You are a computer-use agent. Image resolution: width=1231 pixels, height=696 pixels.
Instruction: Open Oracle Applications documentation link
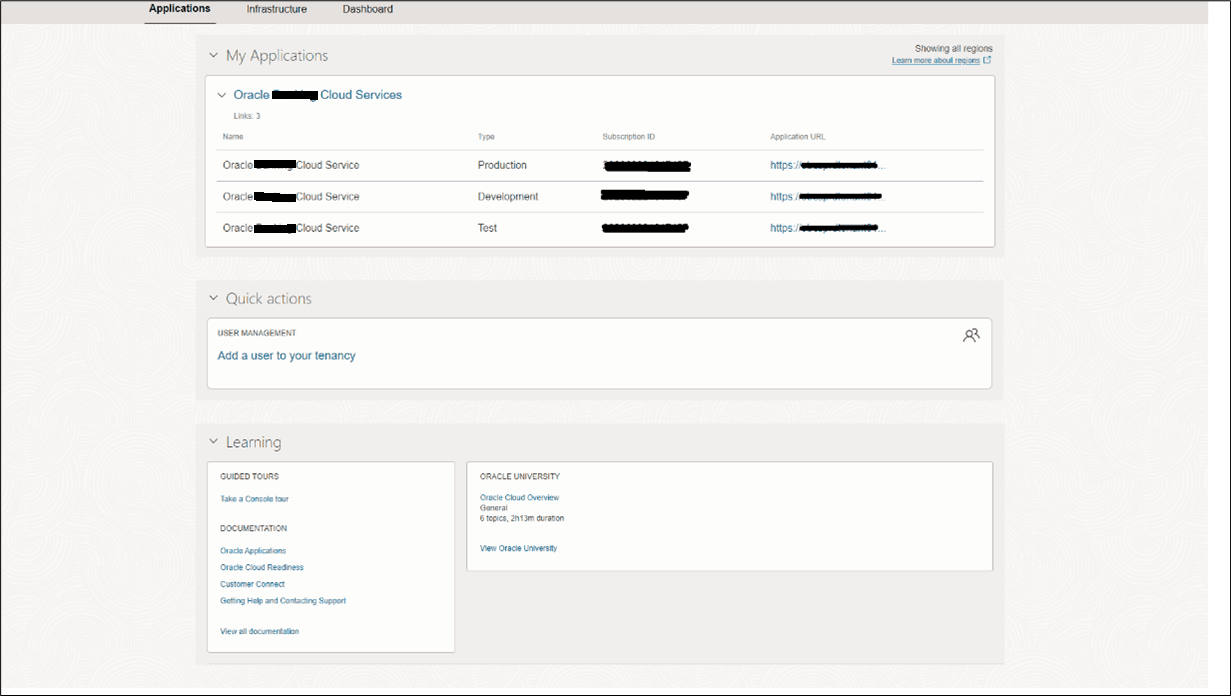tap(253, 551)
